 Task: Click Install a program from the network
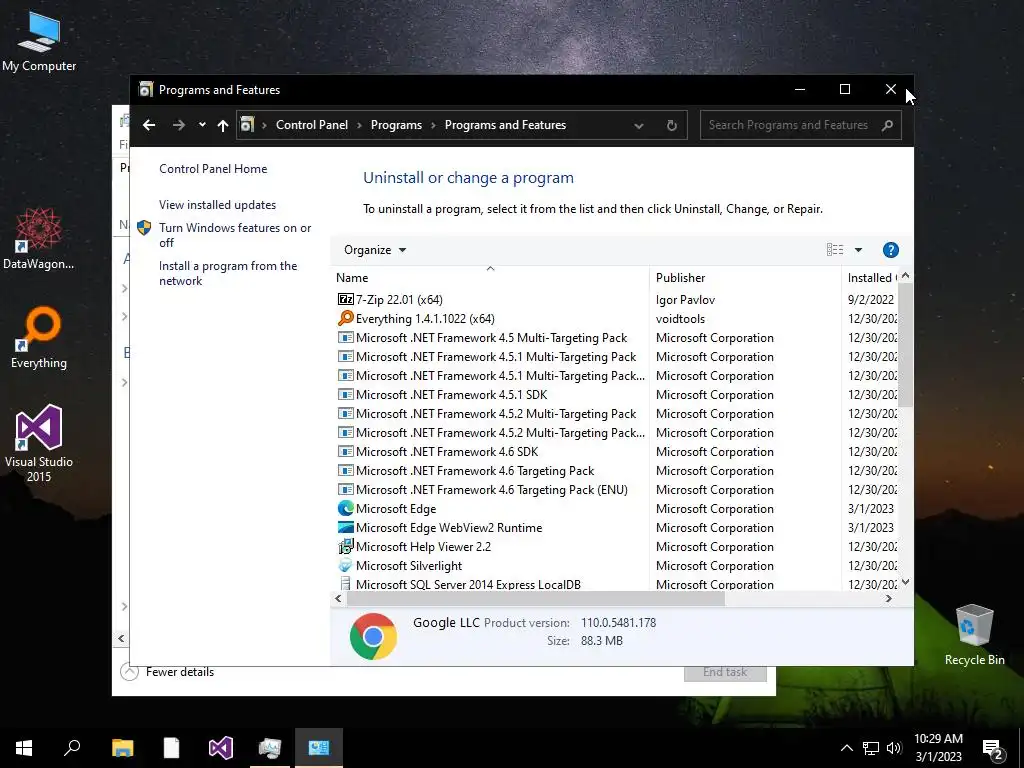(x=228, y=273)
